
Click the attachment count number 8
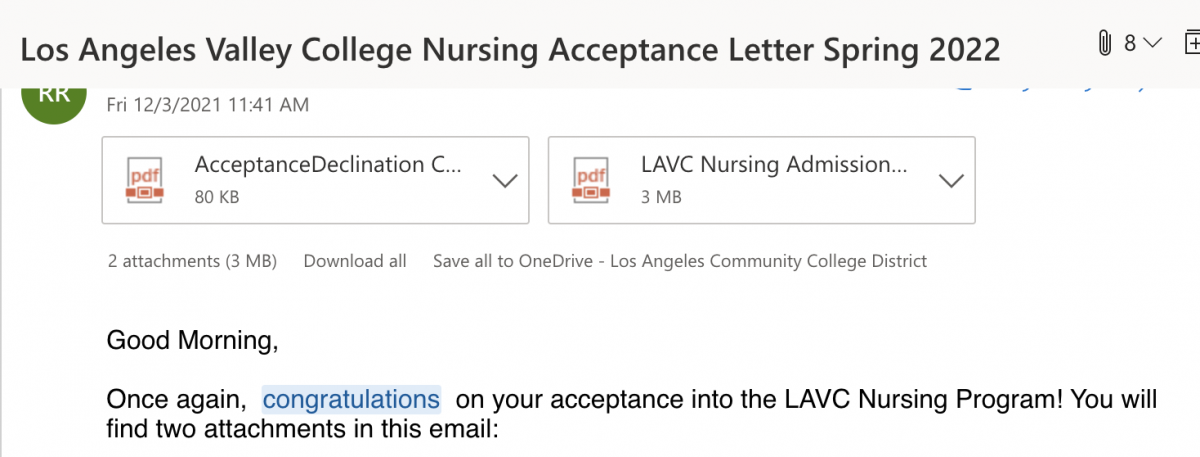point(1130,43)
